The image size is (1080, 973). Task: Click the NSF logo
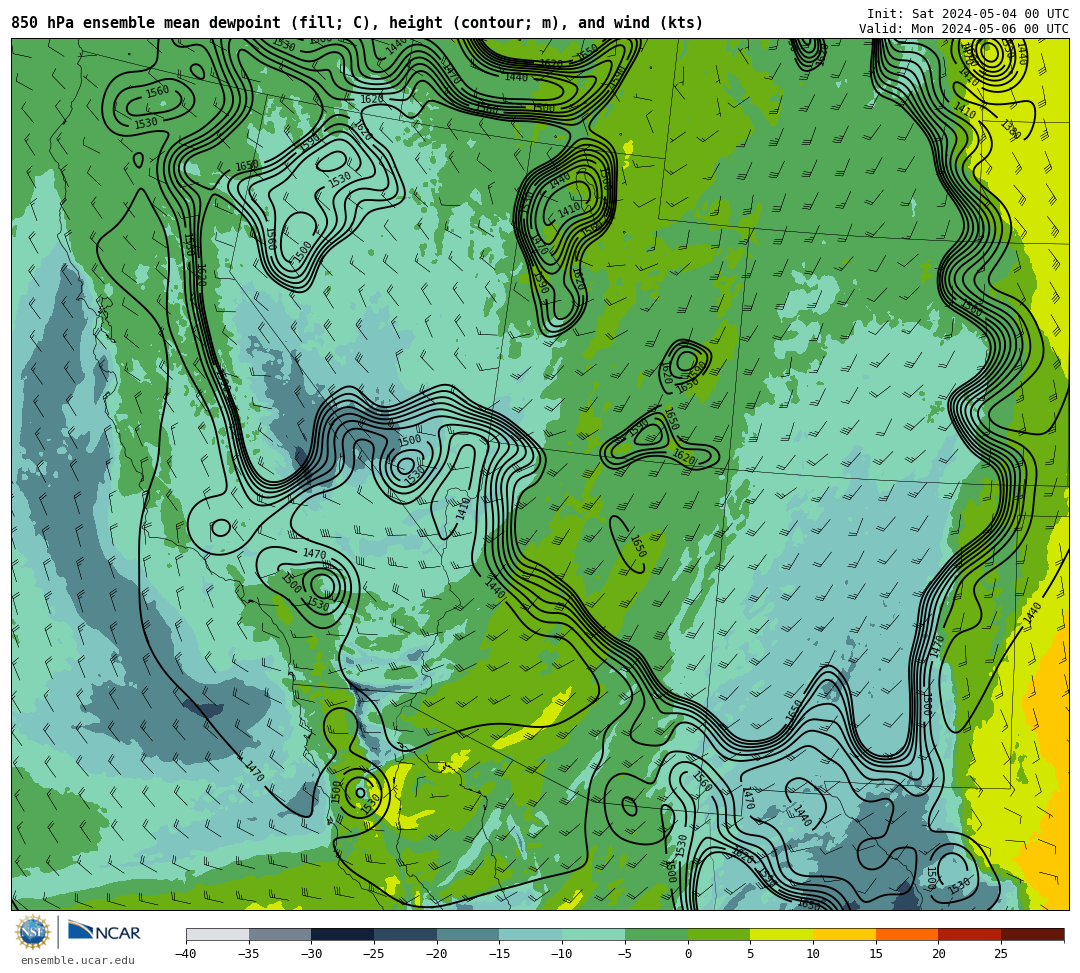(32, 933)
